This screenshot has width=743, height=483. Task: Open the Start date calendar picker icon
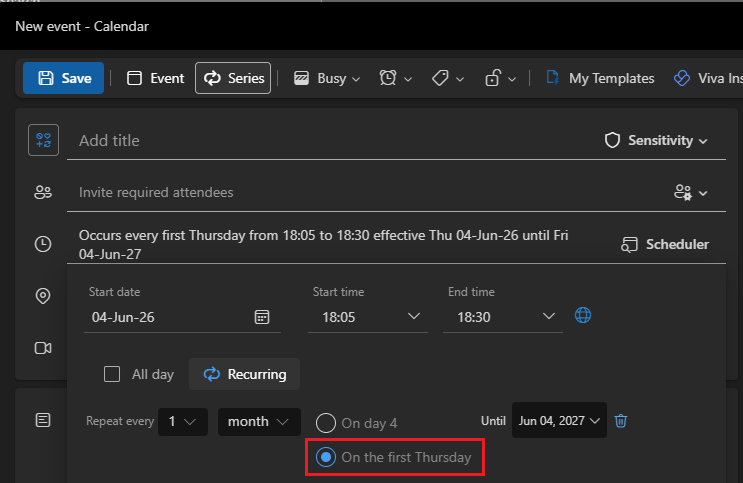click(x=262, y=317)
